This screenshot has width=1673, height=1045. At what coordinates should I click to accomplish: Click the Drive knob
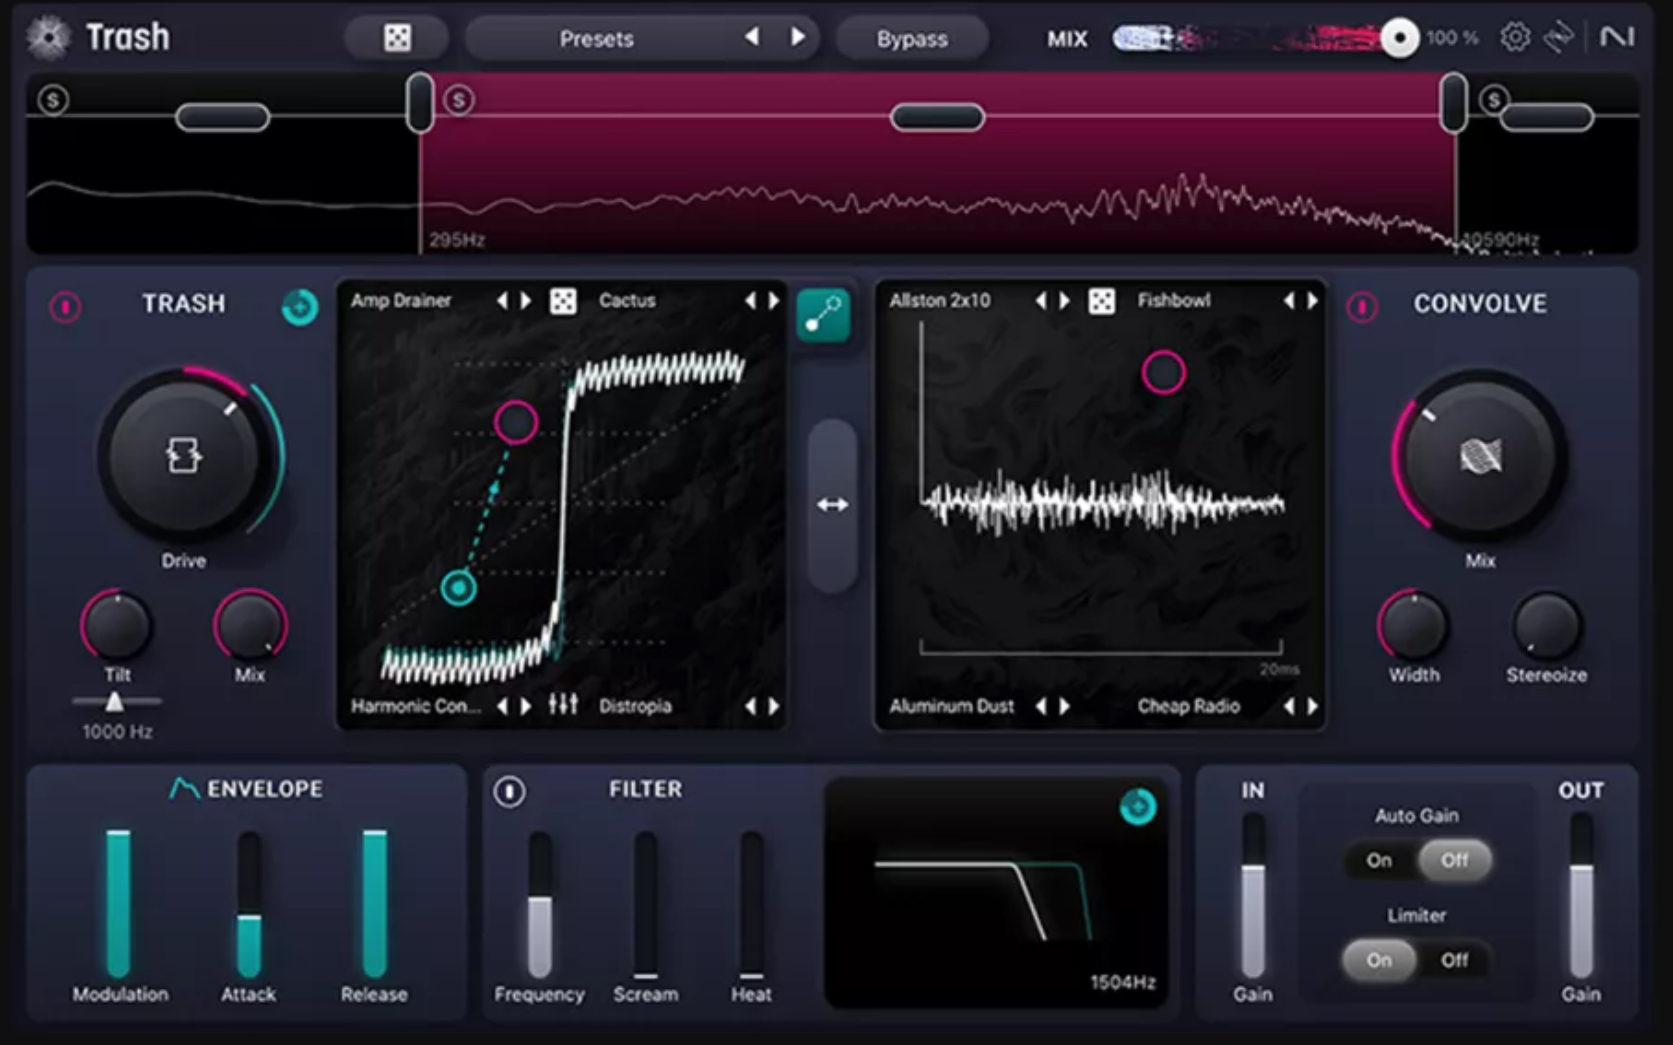[x=183, y=456]
